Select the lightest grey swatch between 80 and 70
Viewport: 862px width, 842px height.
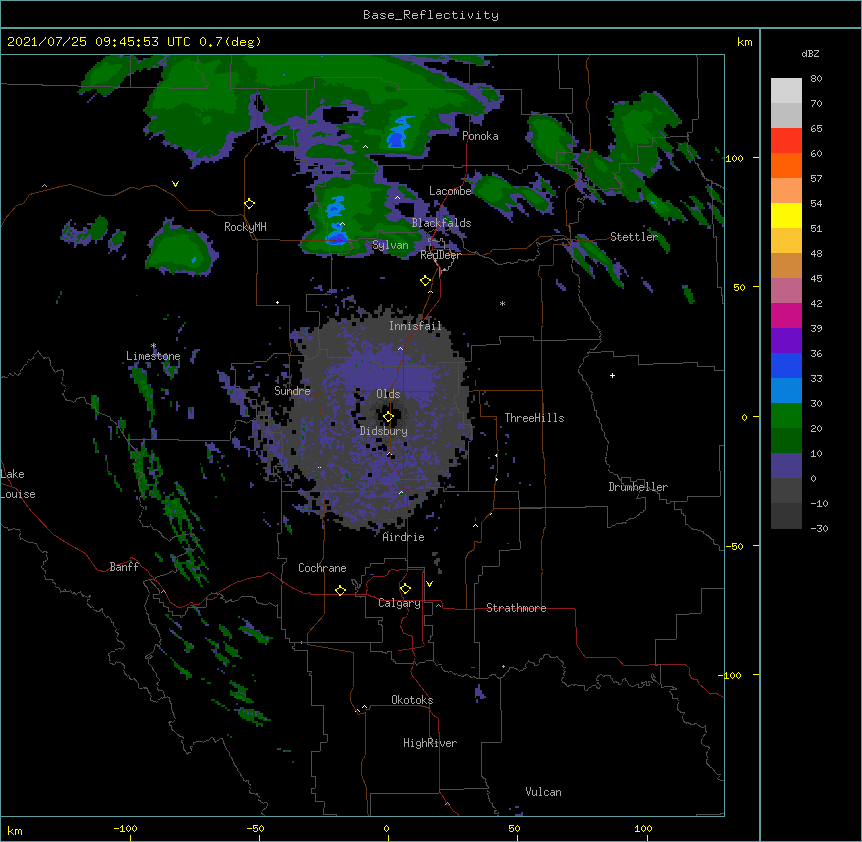[786, 91]
